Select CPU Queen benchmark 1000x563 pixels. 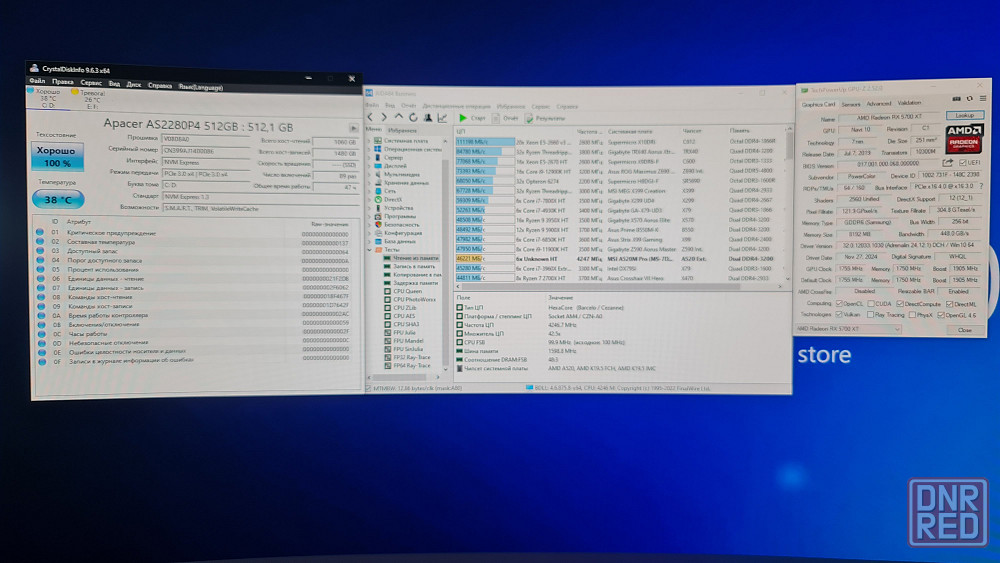click(402, 291)
